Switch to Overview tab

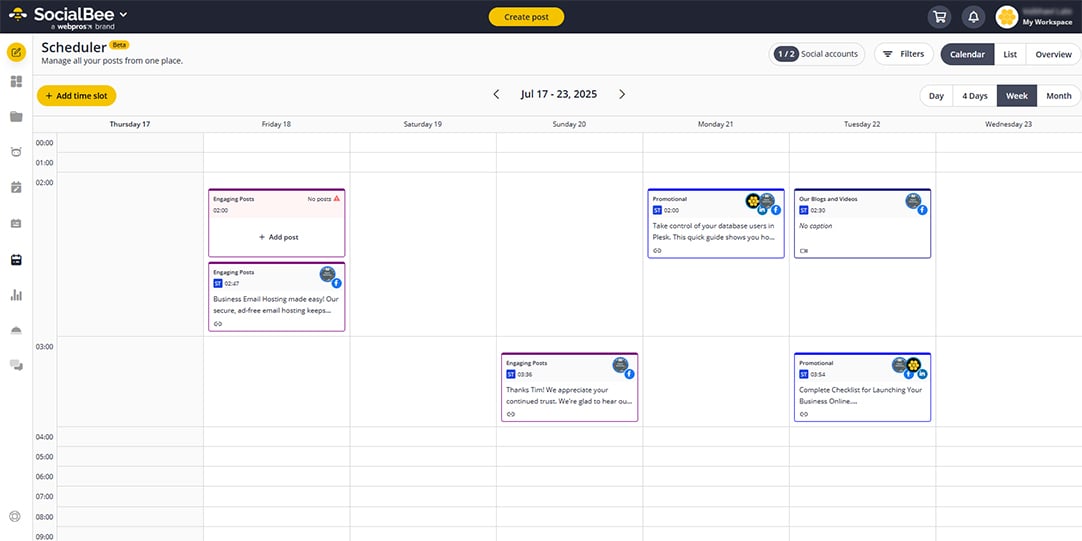tap(1053, 55)
